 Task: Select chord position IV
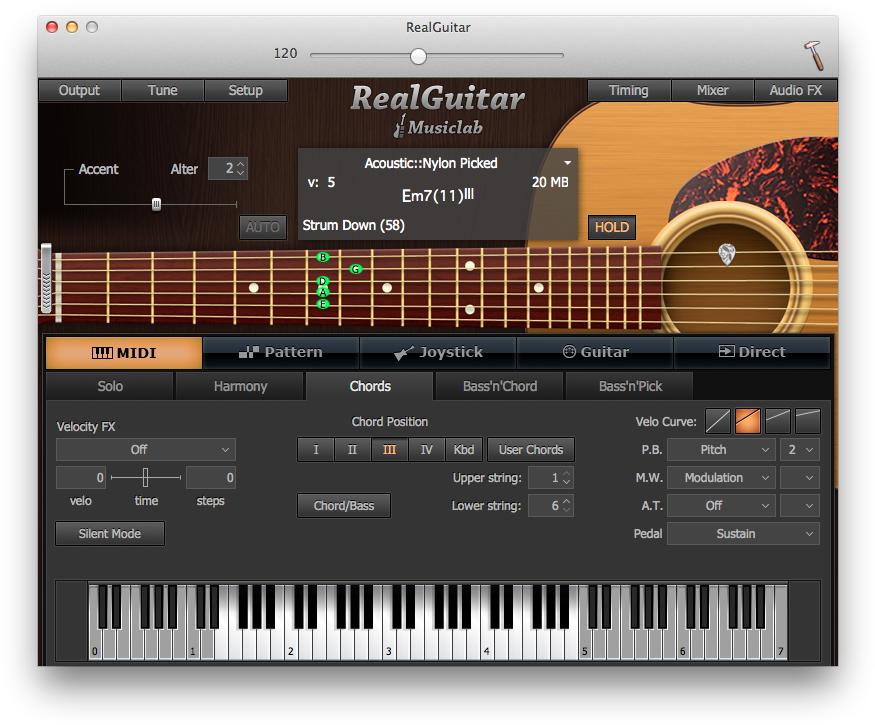click(426, 450)
